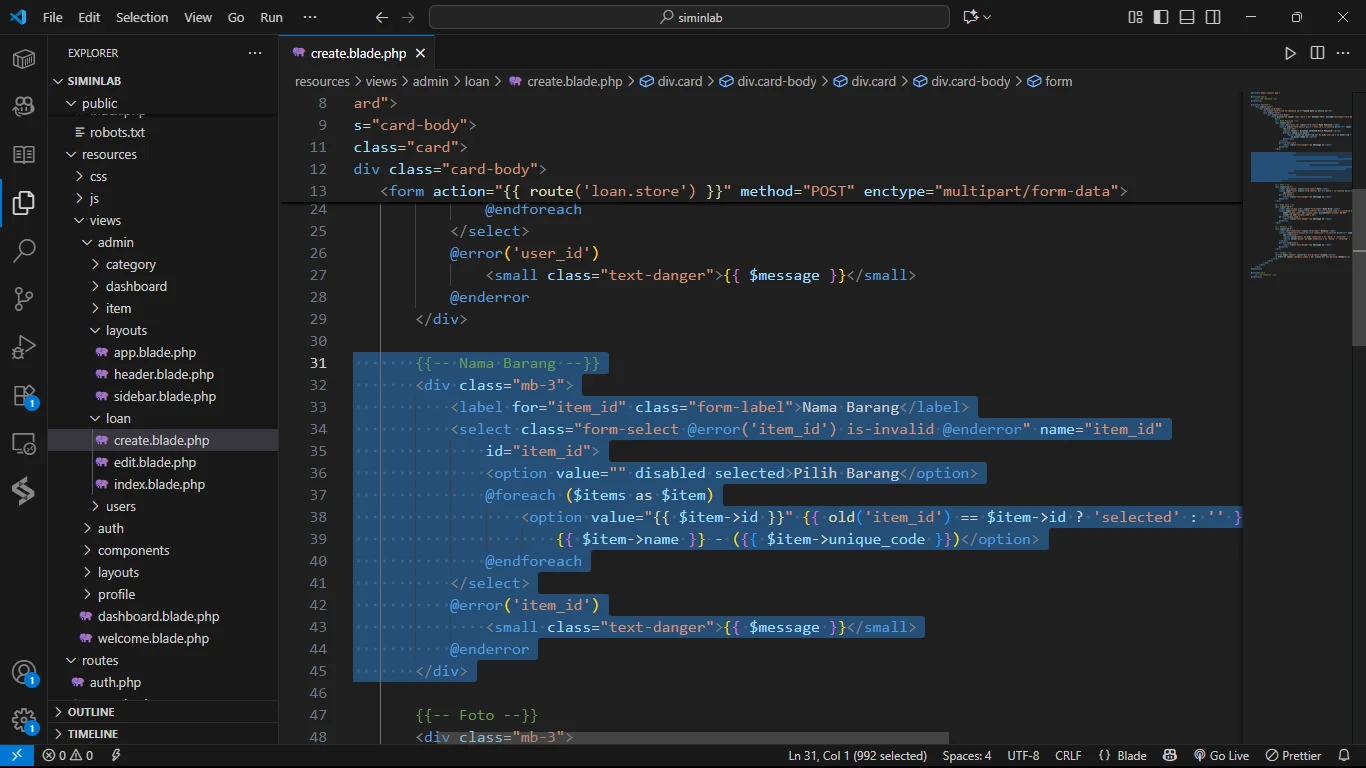Toggle the primary side bar layout button
The width and height of the screenshot is (1366, 768).
coord(1161,17)
